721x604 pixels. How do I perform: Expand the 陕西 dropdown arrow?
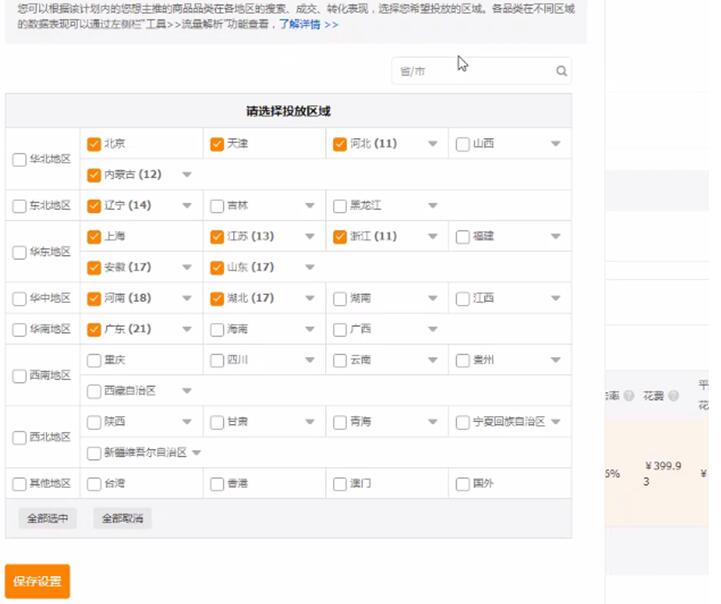pyautogui.click(x=187, y=422)
